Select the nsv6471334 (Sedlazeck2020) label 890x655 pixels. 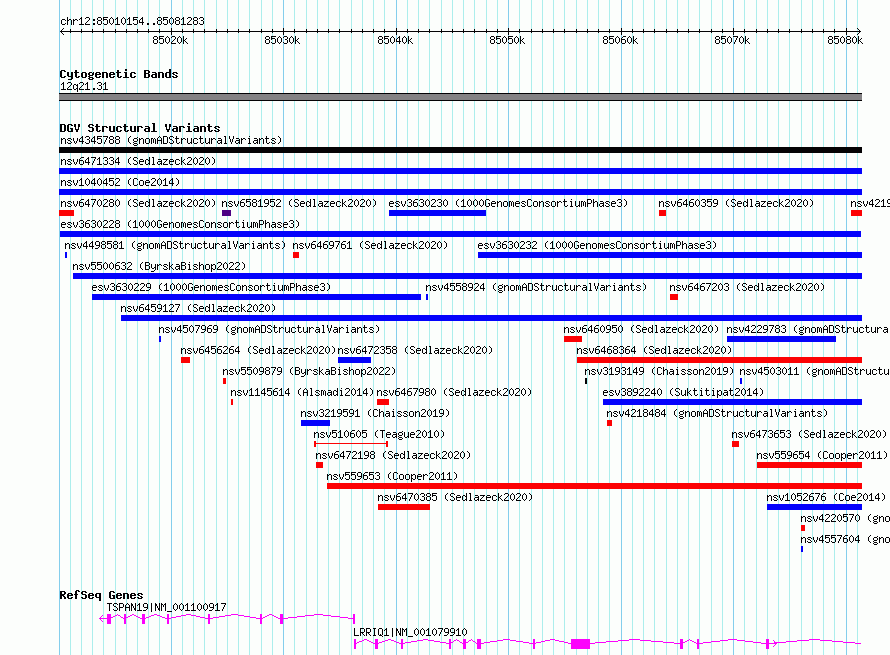click(138, 161)
